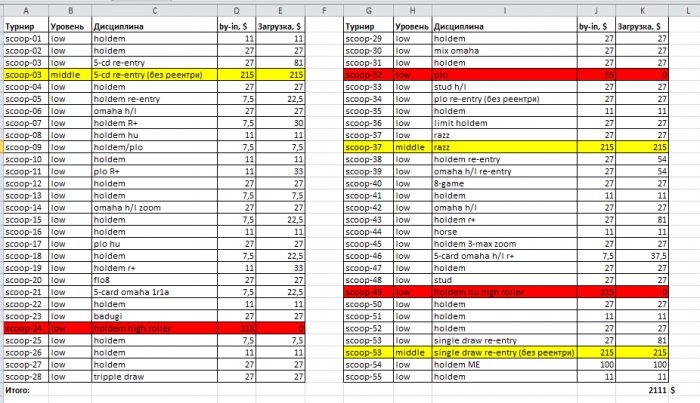The height and width of the screenshot is (403, 700).
Task: Select the yellow "5-cd re-entry (без реентри)" cell
Action: (154, 75)
